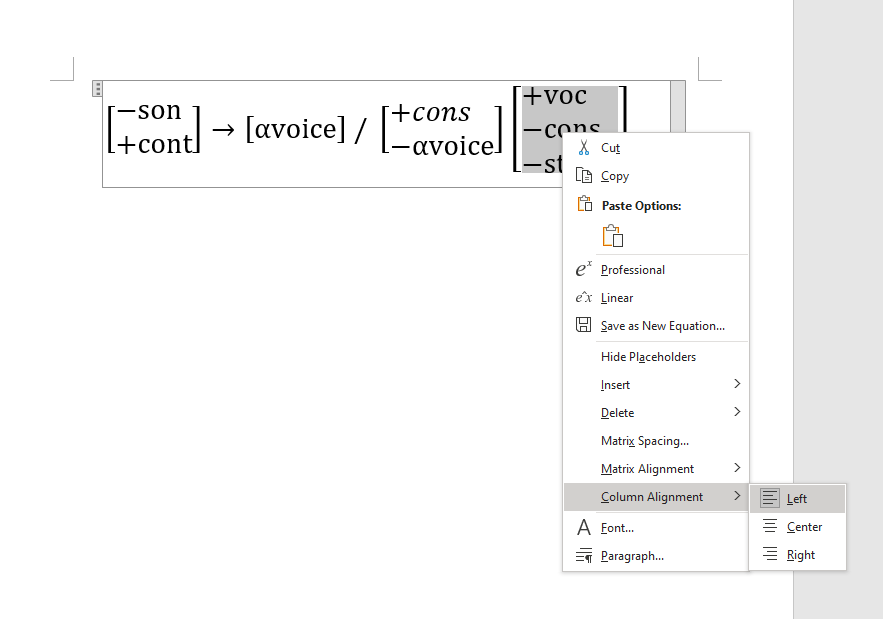Image resolution: width=883 pixels, height=619 pixels.
Task: Select Left column alignment
Action: 797,499
